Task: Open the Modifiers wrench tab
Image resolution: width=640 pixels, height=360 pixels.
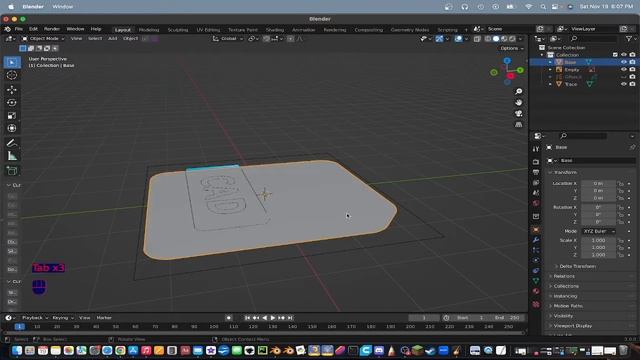Action: [x=536, y=240]
